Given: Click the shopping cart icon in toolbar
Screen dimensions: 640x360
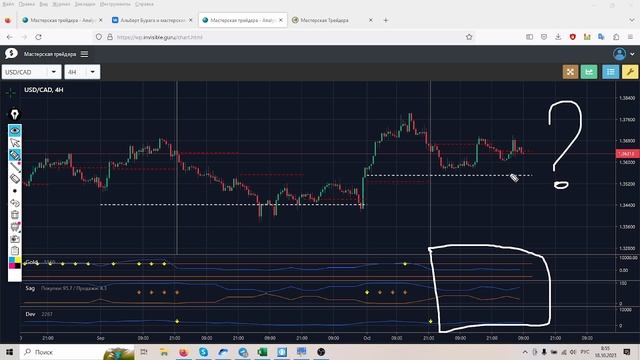Looking at the screenshot, I should pyautogui.click(x=15, y=227).
